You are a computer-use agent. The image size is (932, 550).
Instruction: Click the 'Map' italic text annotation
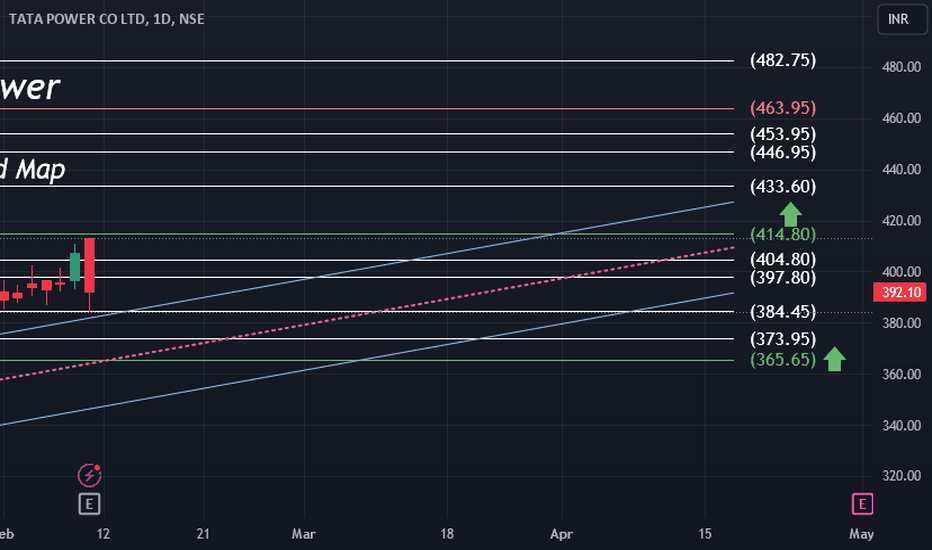click(40, 170)
